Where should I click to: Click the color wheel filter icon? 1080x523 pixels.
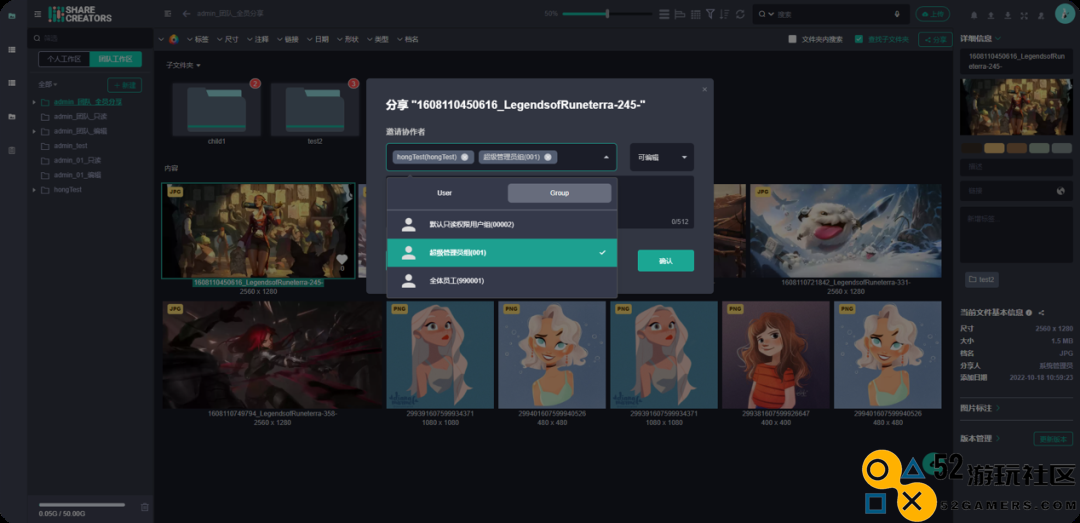[174, 39]
